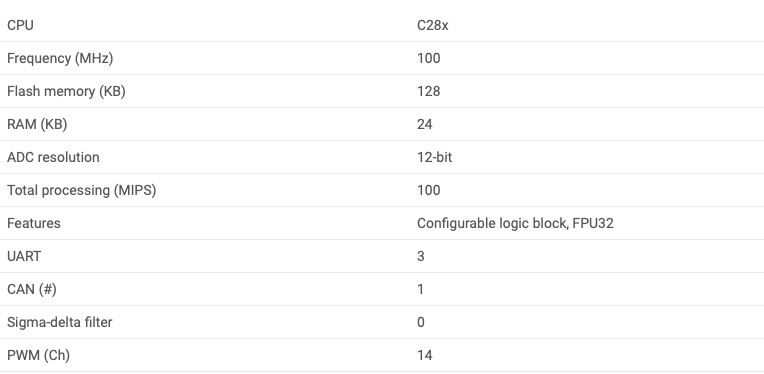Click the CAN (#) row label

coord(32,289)
